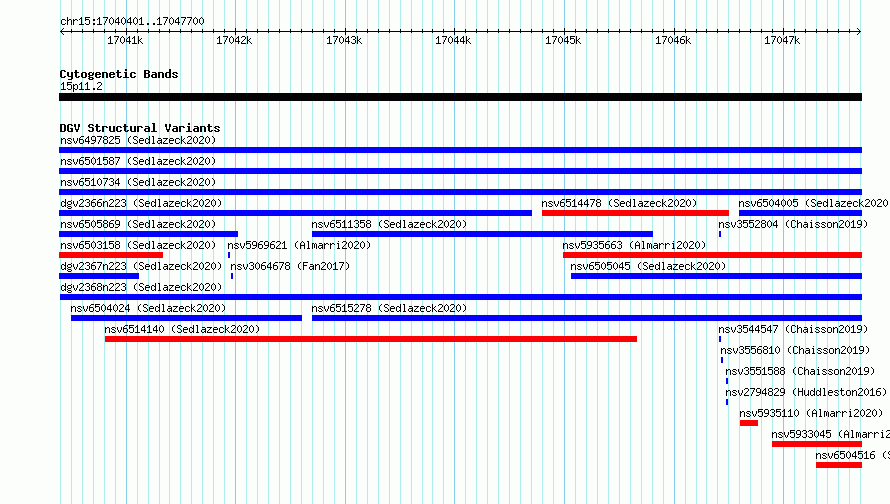Image resolution: width=890 pixels, height=504 pixels.
Task: Click the blue bar under dgv2368n223
Action: click(460, 297)
